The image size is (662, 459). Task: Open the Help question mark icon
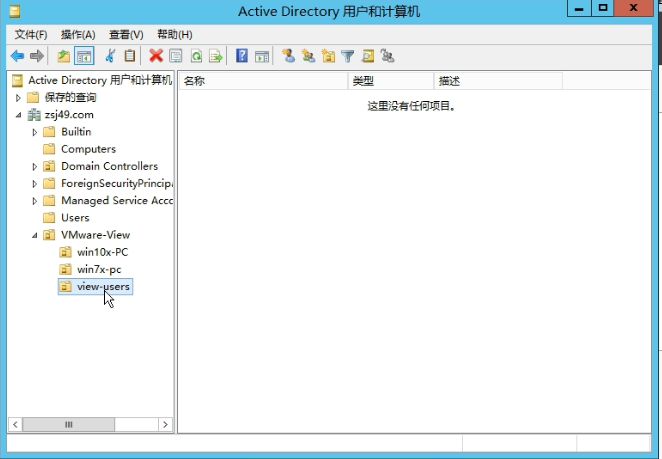coord(241,56)
